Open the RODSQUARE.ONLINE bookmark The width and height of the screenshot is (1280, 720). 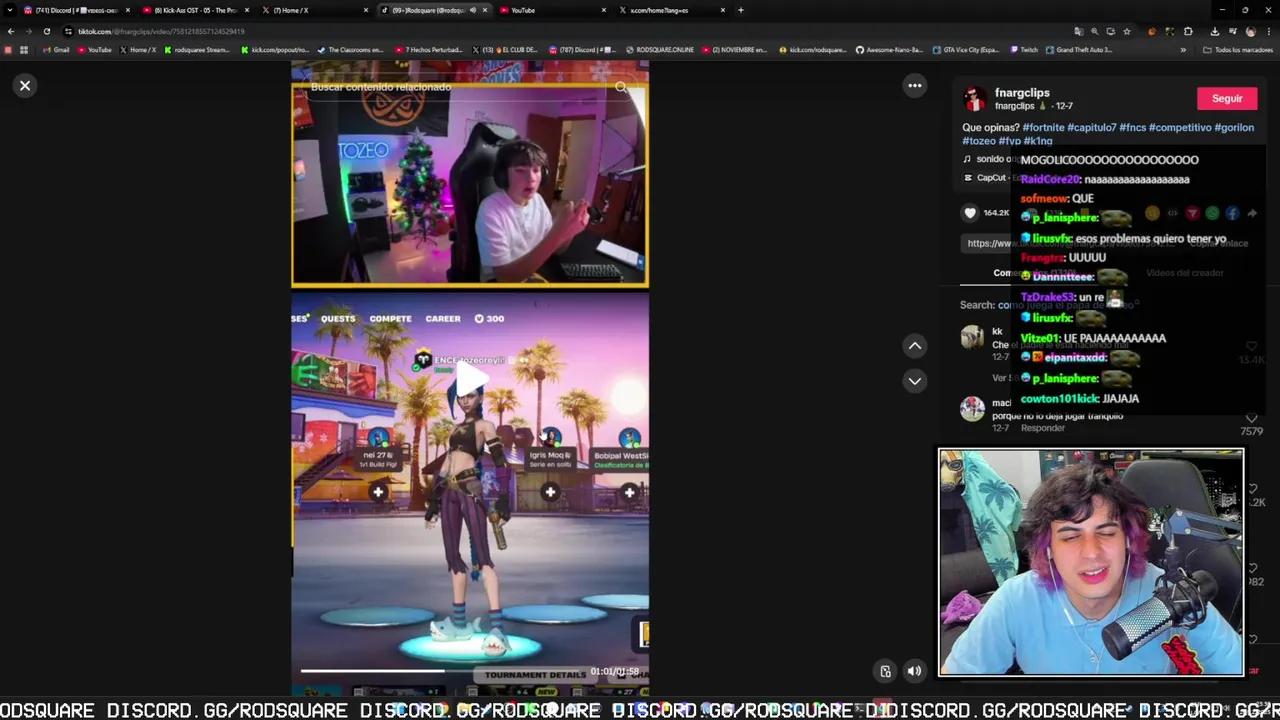point(660,50)
